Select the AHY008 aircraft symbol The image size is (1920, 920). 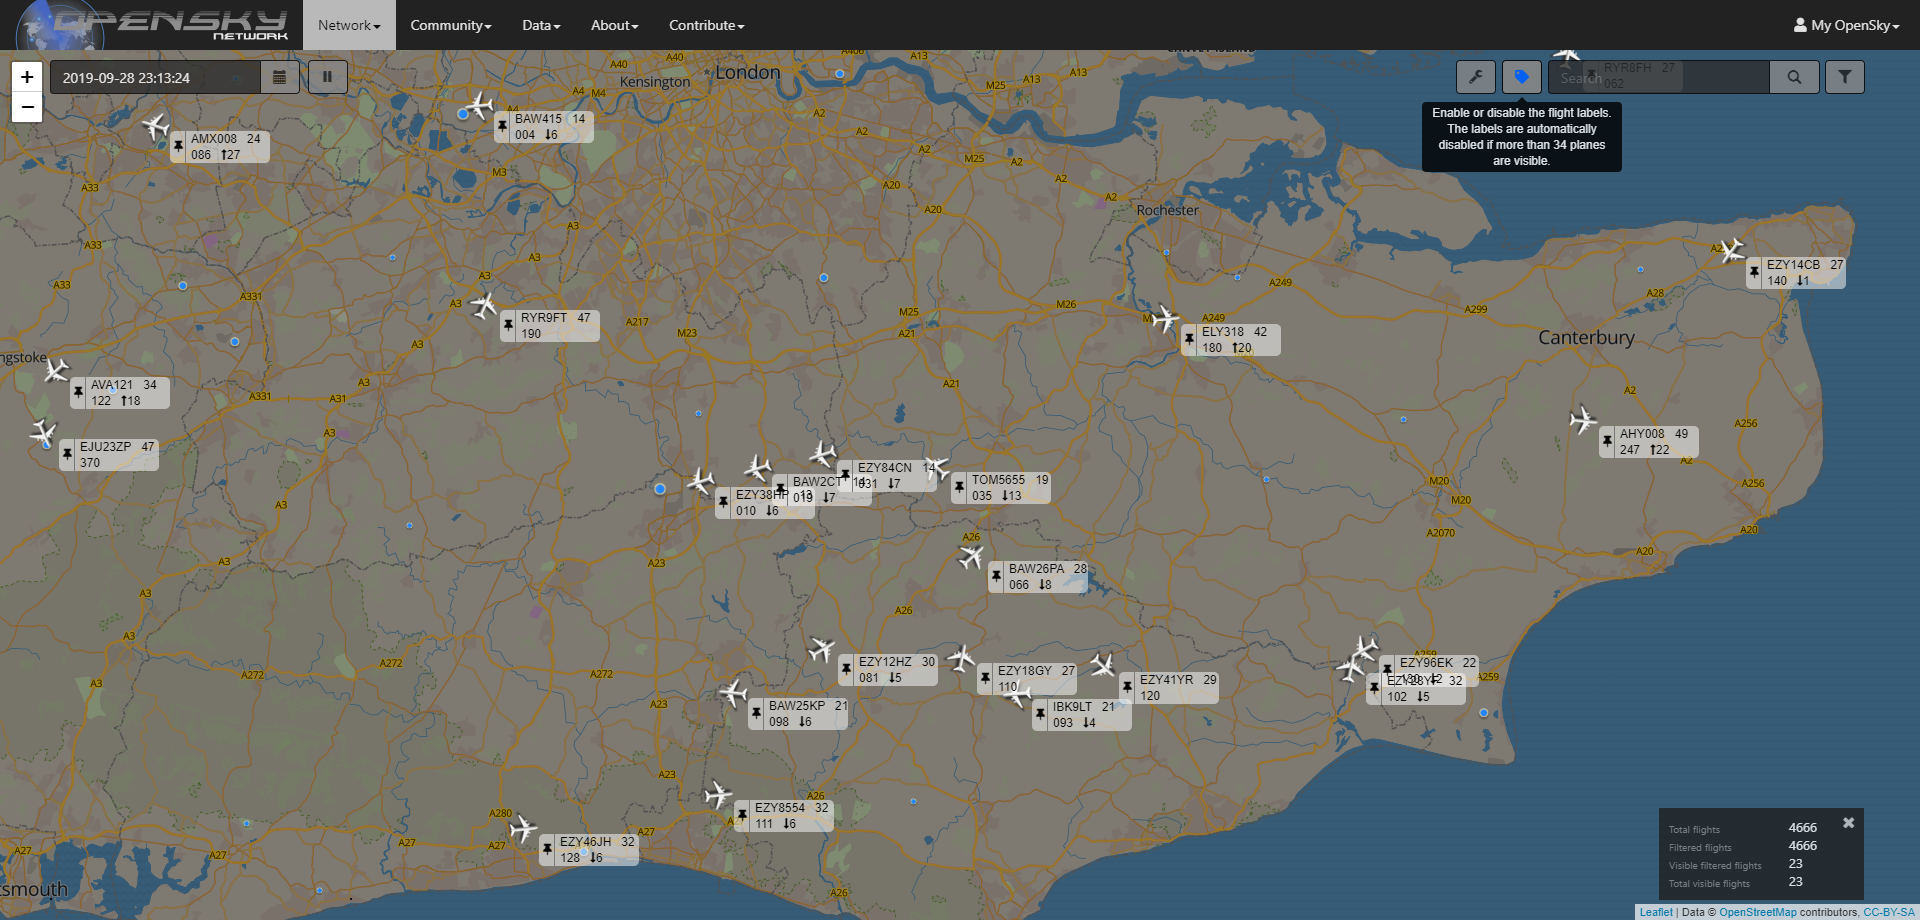click(1582, 421)
